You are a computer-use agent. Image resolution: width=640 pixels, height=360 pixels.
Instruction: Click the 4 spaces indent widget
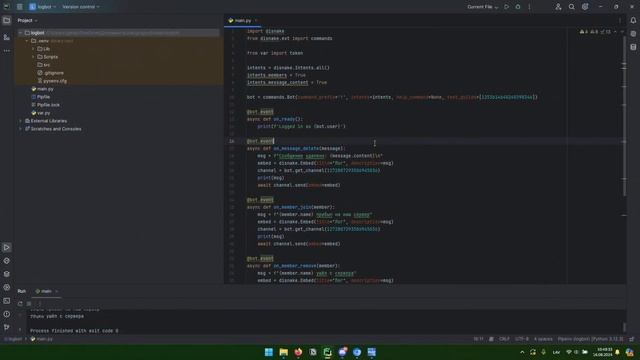[x=543, y=339]
